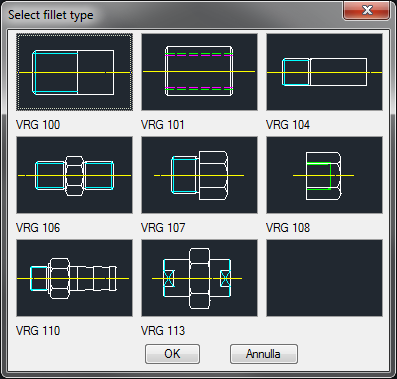Click the VRG 108 caption below preview
The image size is (397, 379).
pos(288,228)
